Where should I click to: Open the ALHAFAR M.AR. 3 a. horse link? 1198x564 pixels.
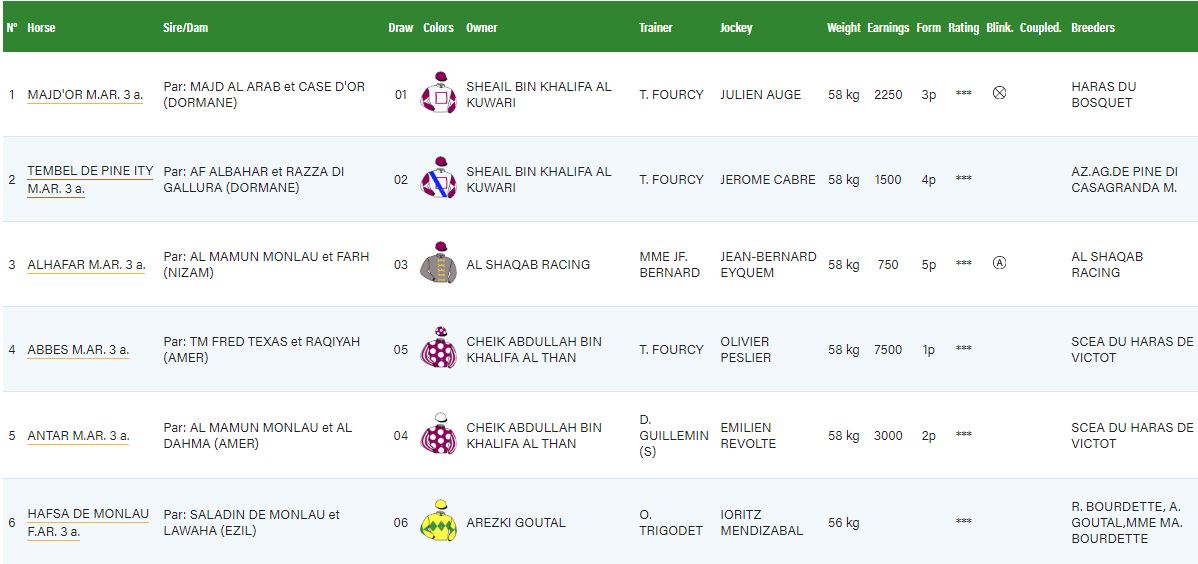86,264
